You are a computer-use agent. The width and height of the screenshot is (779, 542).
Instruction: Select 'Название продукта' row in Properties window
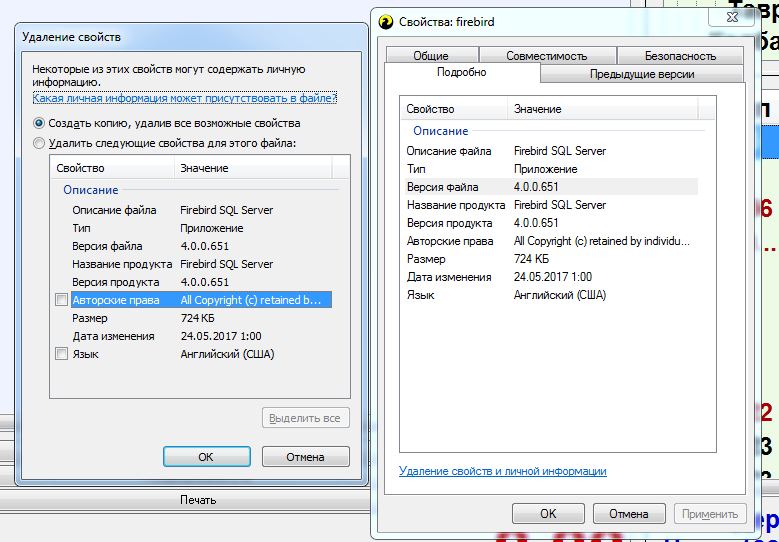point(551,205)
